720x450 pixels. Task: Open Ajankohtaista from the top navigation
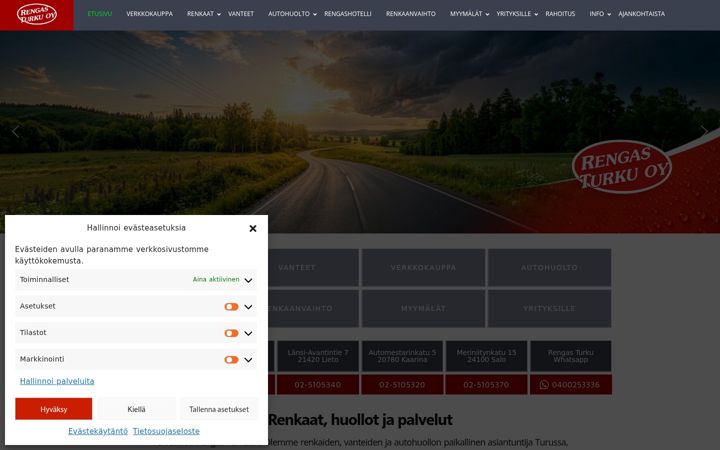[641, 14]
